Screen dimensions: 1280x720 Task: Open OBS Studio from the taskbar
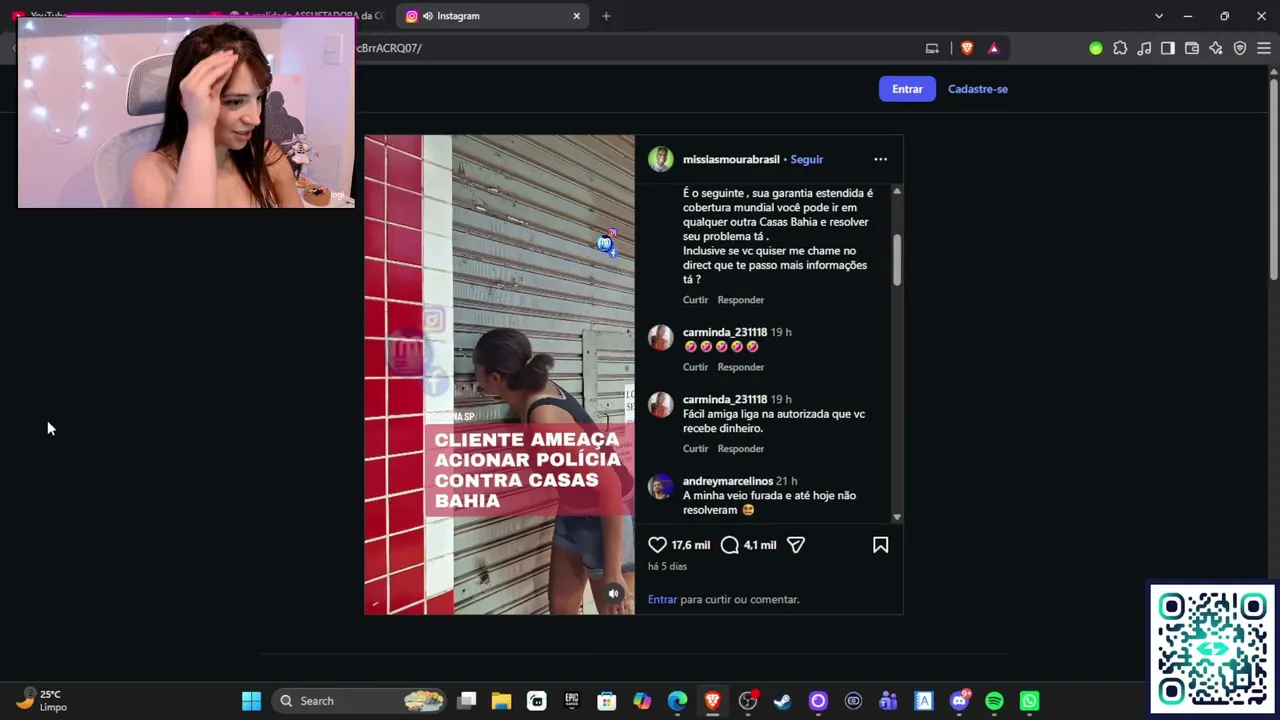click(747, 701)
